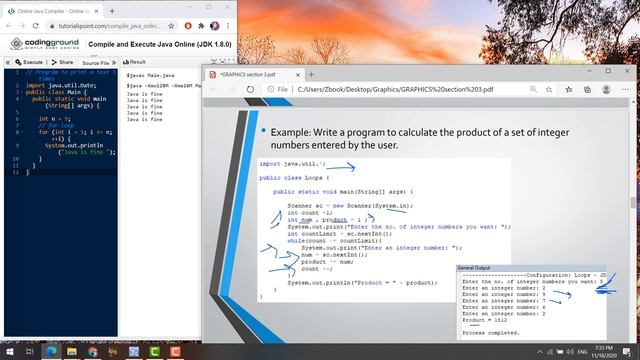Bookmark the tutorialspoint page with star icon
Image resolution: width=640 pixels, height=360 pixels.
point(171,26)
